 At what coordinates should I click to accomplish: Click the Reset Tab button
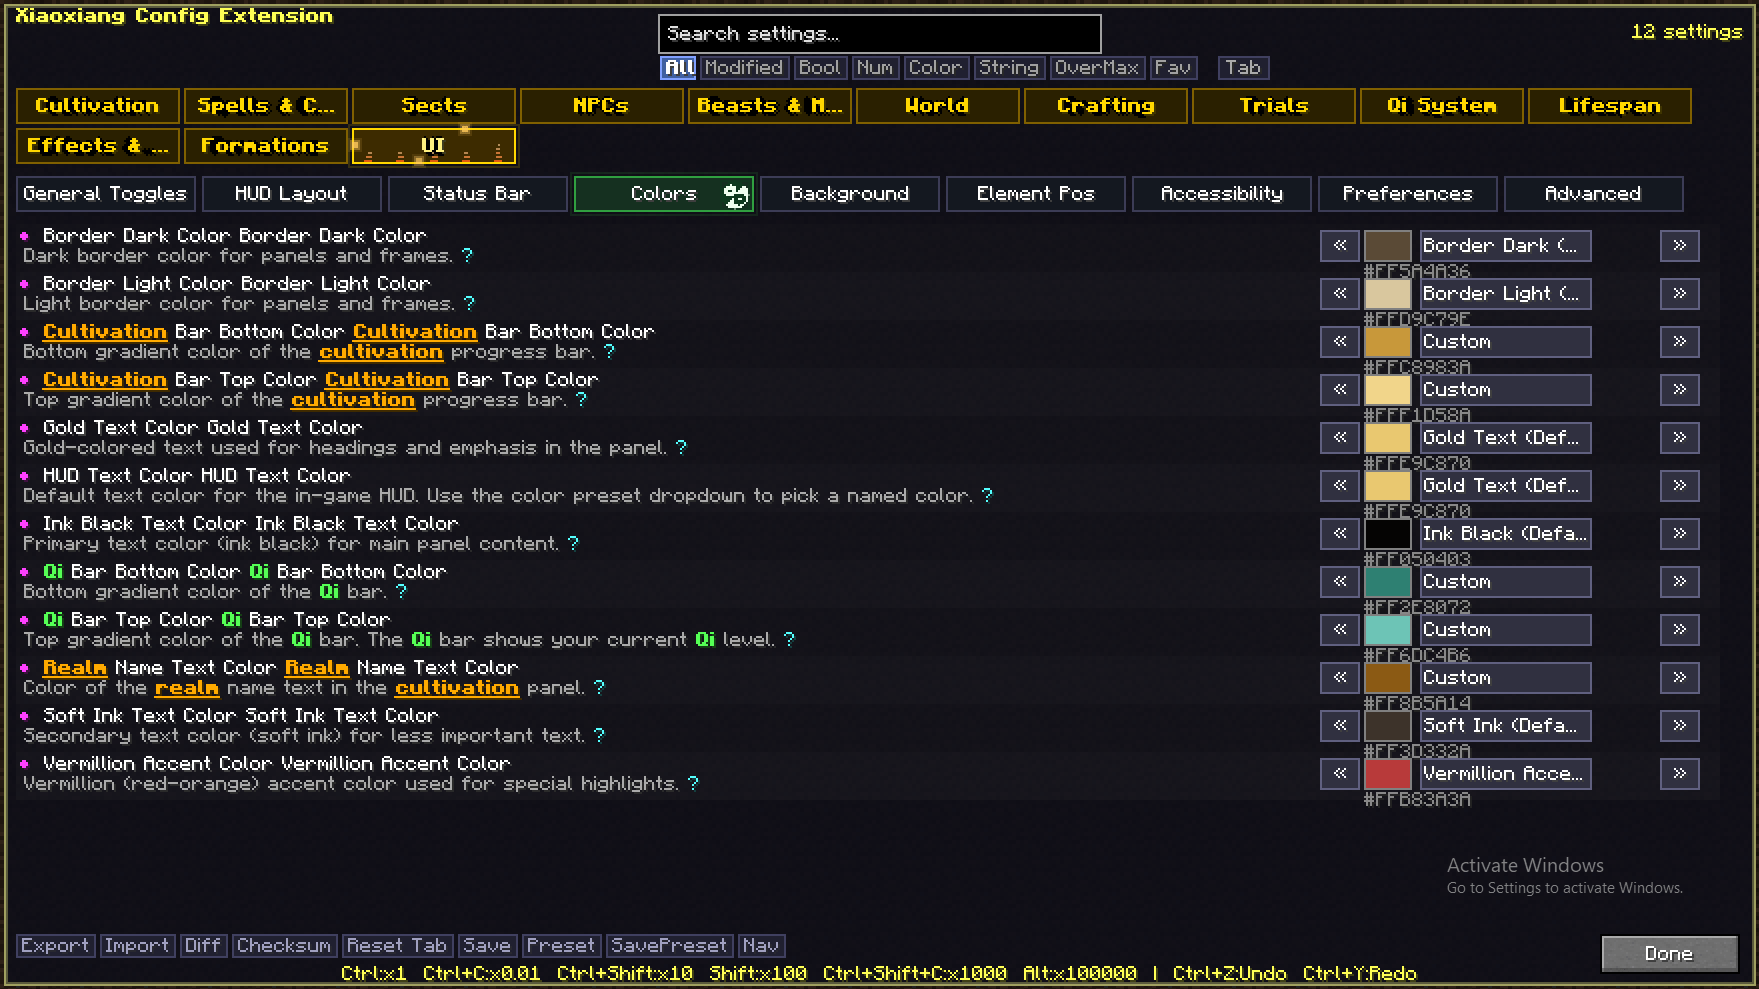(x=396, y=946)
